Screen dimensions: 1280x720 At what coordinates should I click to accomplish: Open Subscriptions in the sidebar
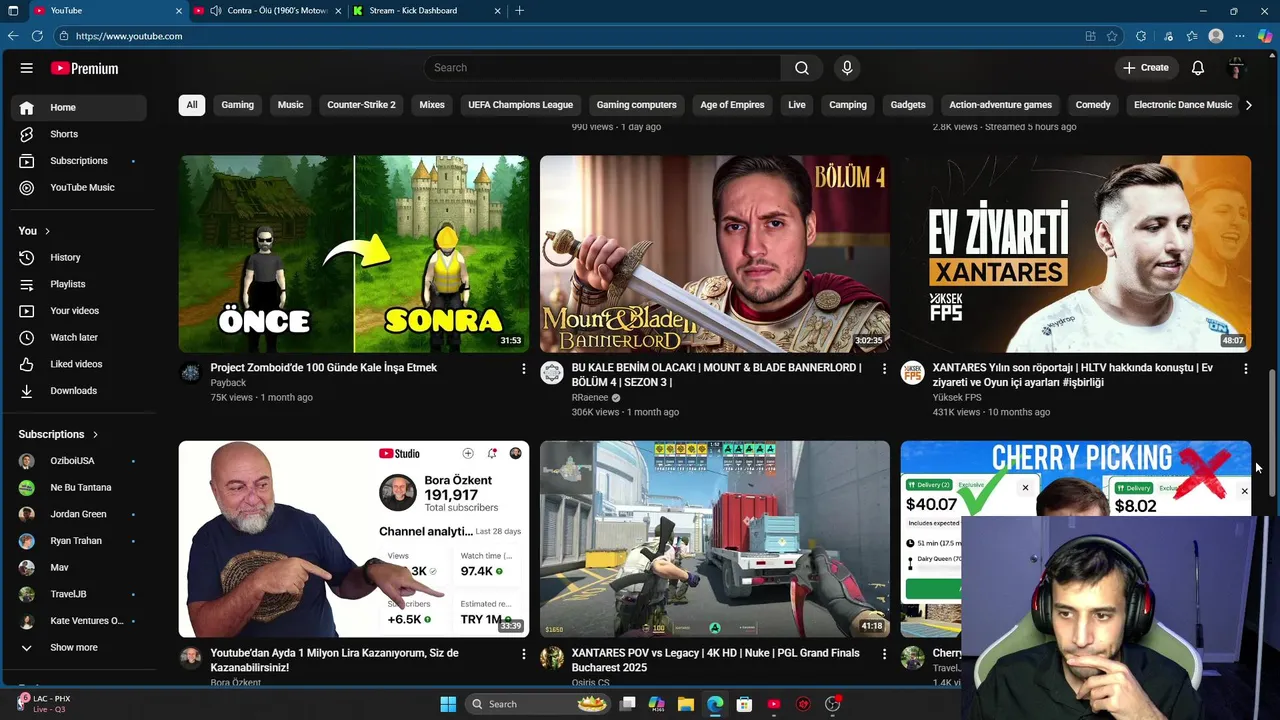(x=80, y=161)
